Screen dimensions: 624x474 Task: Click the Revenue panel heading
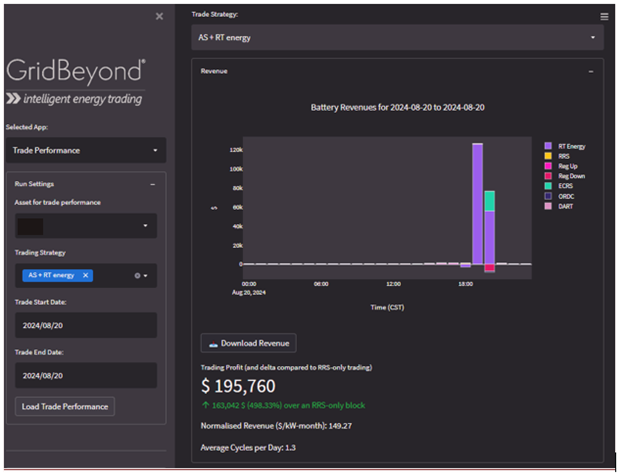(214, 71)
